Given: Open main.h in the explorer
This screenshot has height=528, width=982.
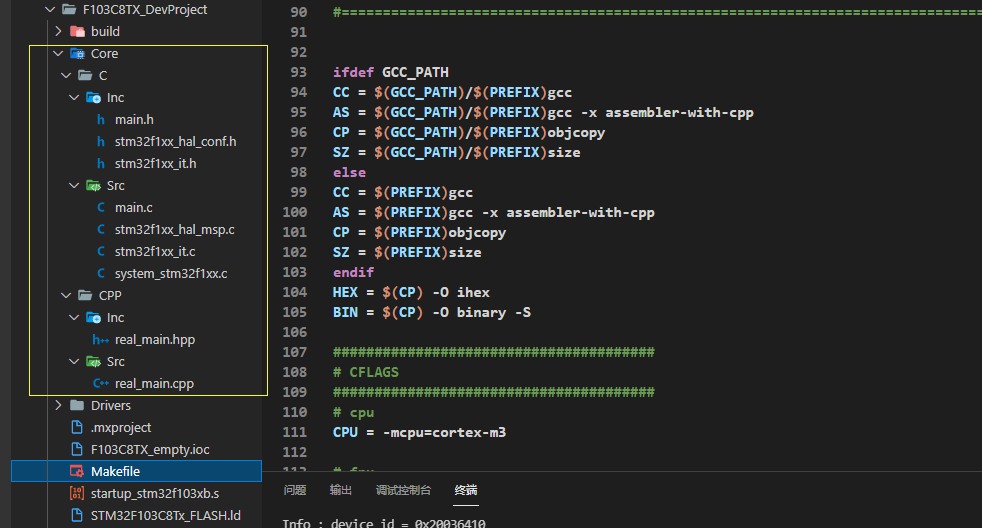Looking at the screenshot, I should 134,119.
